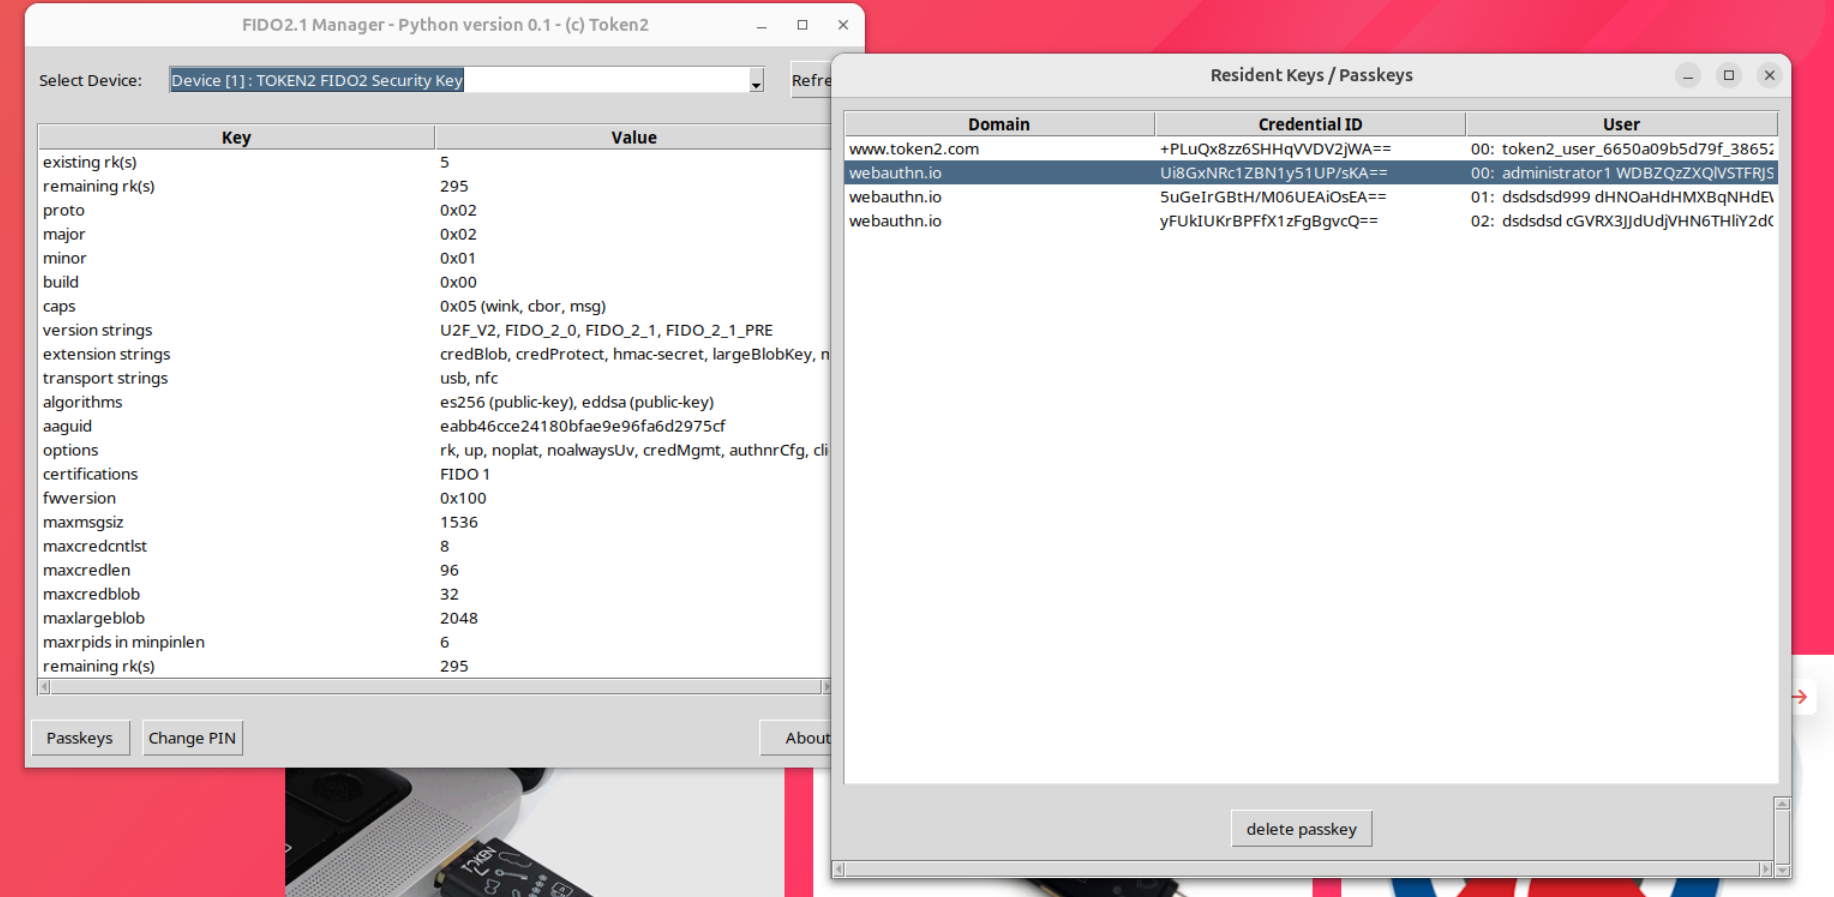Close the Resident Keys / Passkeys window
The height and width of the screenshot is (897, 1834).
point(1769,76)
